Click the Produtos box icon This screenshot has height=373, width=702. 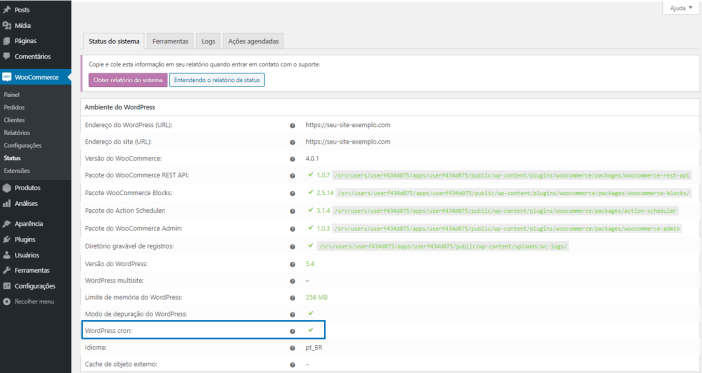click(7, 188)
